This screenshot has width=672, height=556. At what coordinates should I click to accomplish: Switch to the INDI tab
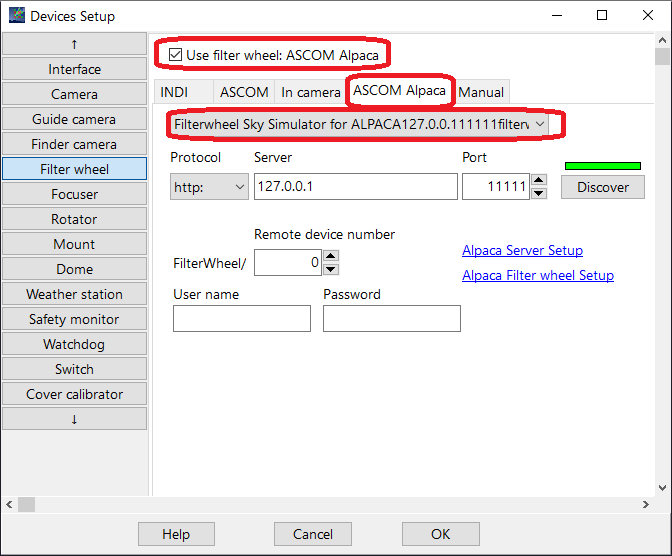click(174, 92)
